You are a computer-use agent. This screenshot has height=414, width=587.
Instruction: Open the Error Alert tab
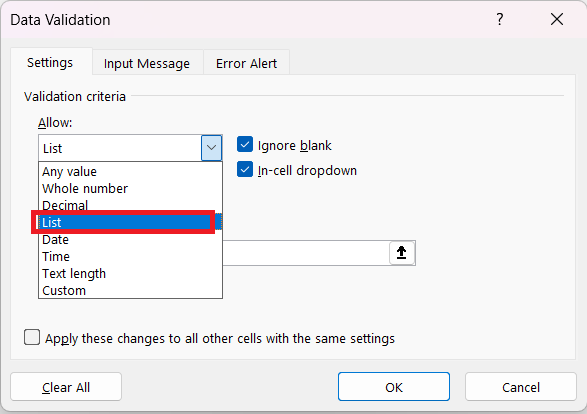click(x=246, y=63)
